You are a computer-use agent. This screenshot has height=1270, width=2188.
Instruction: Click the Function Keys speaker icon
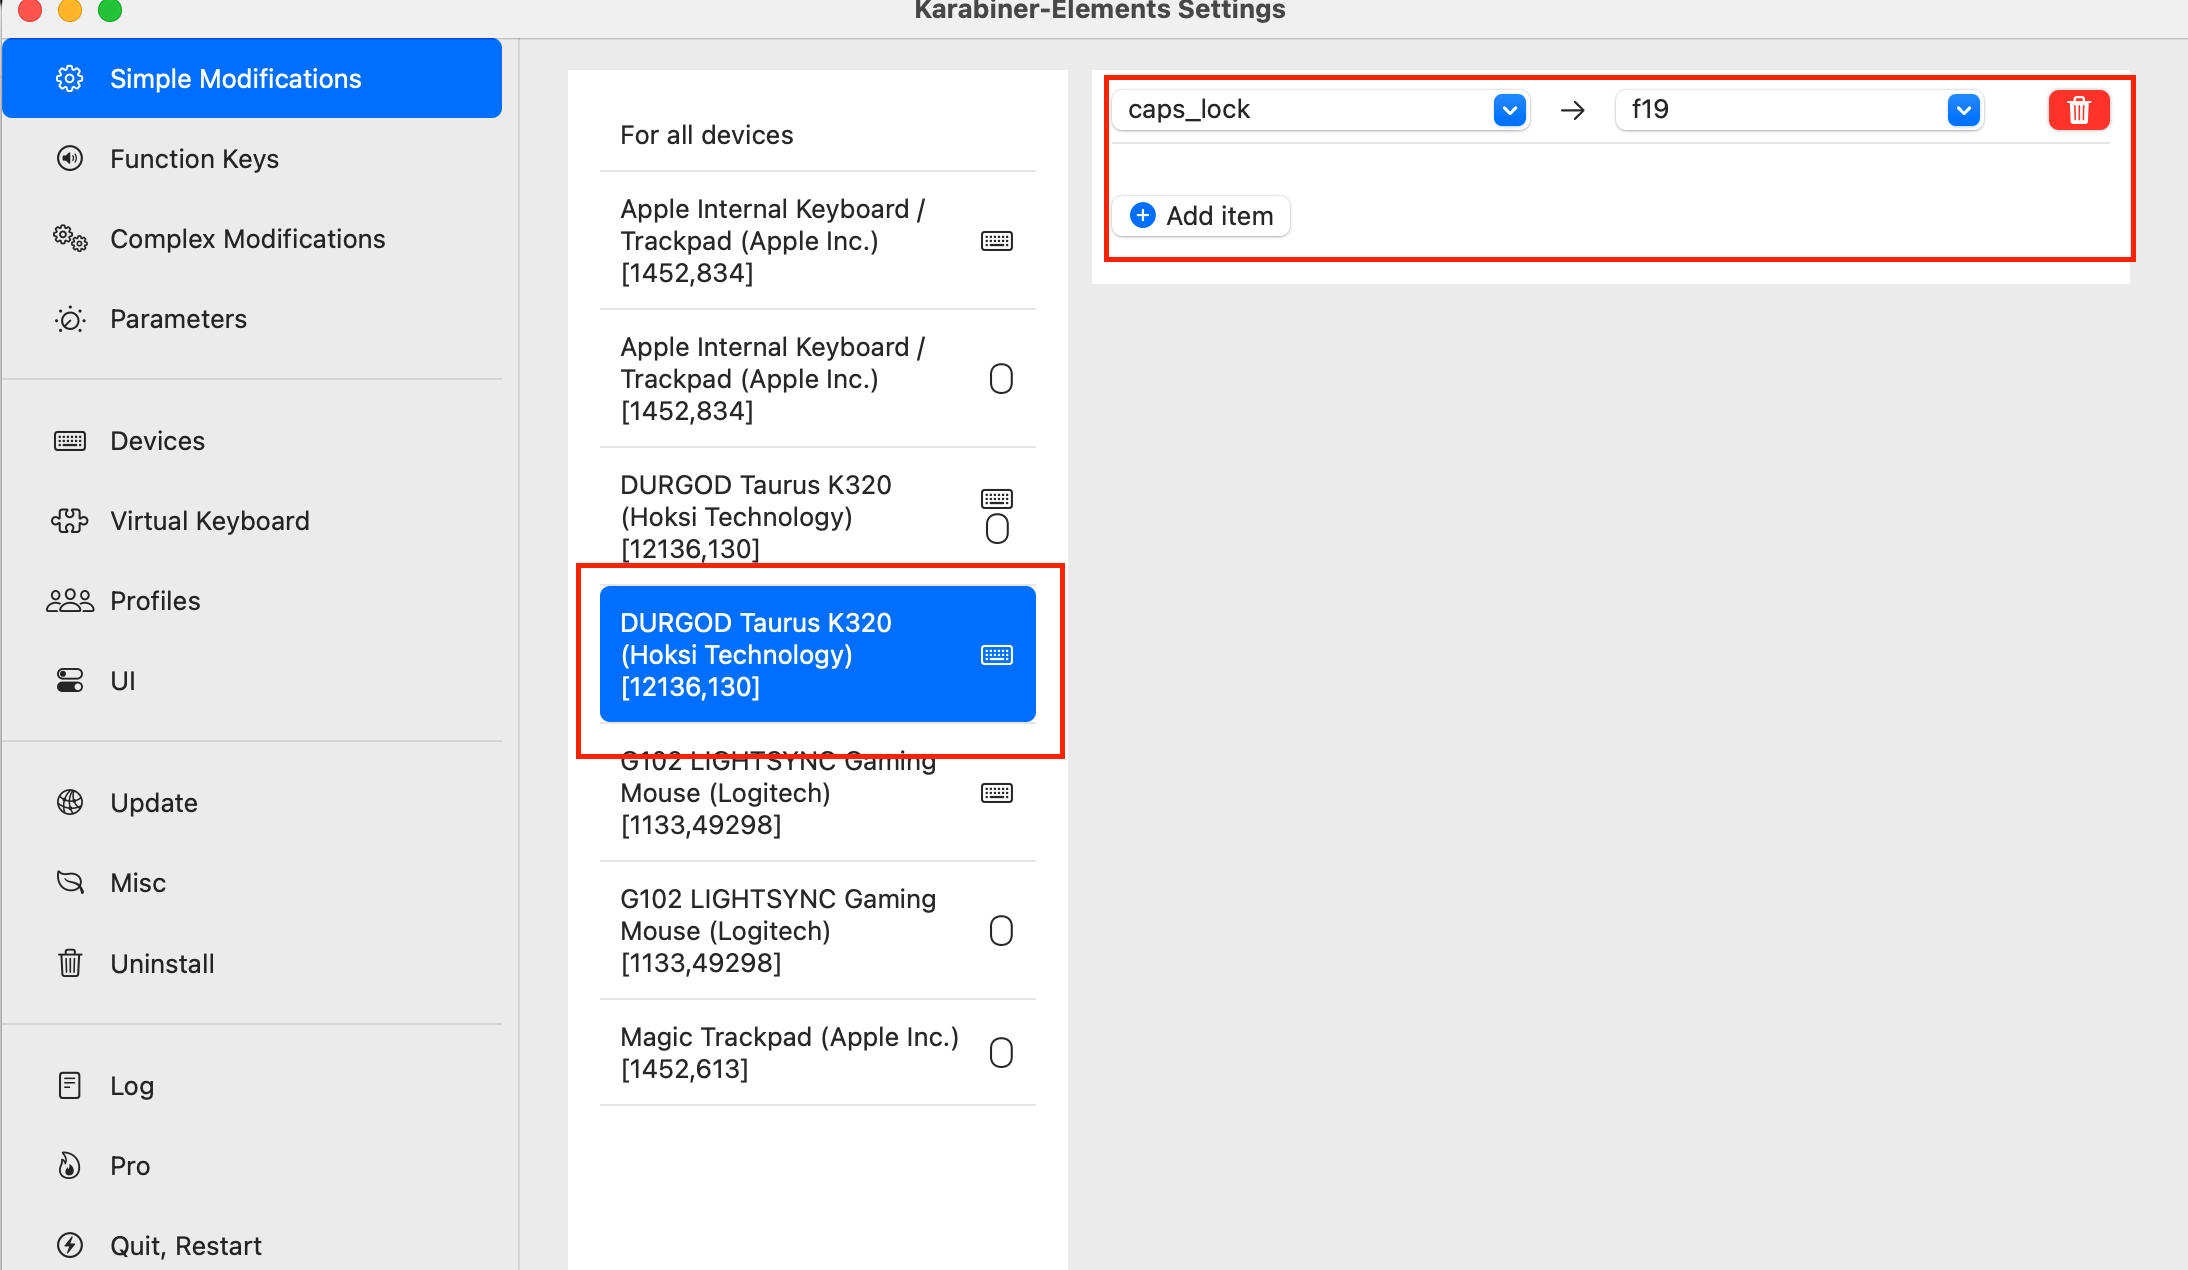click(70, 158)
